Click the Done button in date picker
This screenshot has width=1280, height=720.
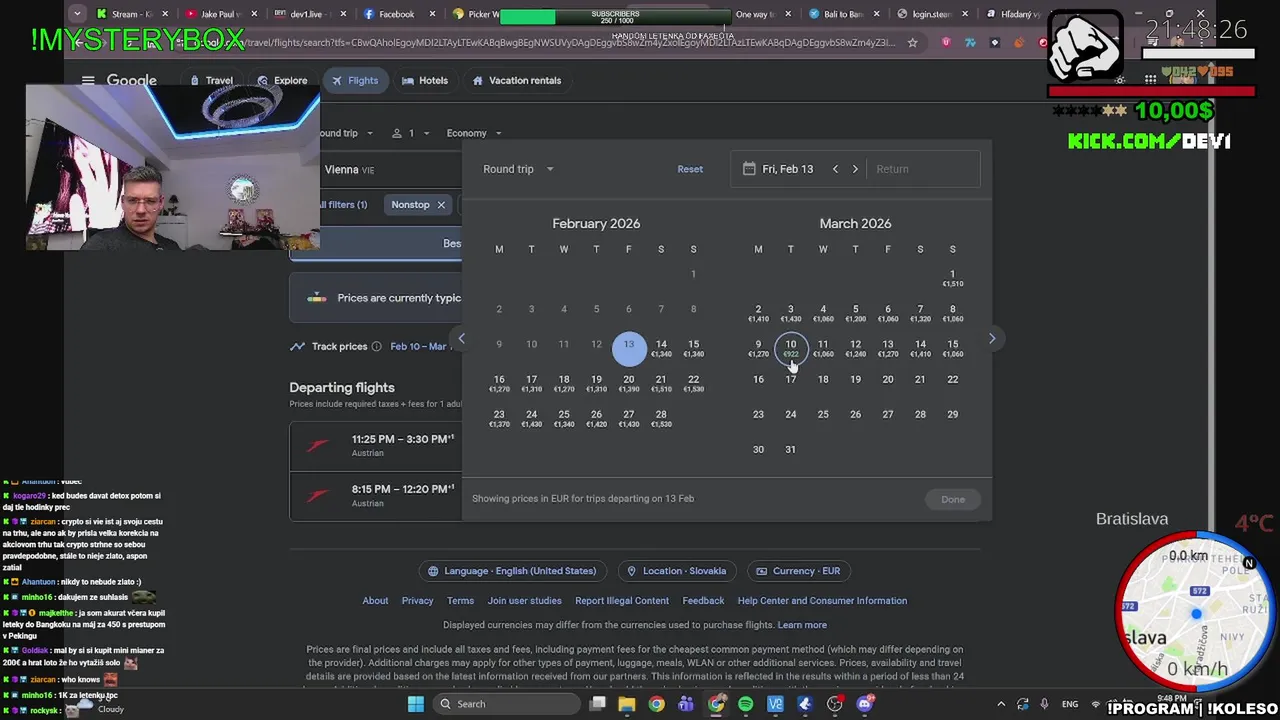tap(953, 499)
